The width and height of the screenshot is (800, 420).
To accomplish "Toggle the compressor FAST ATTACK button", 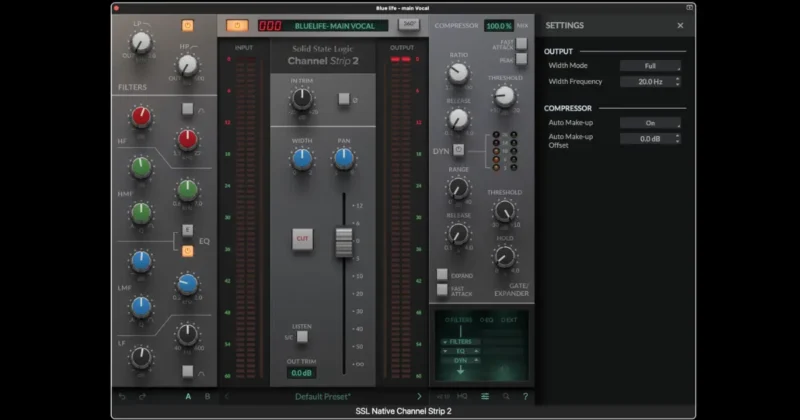I will 521,43.
